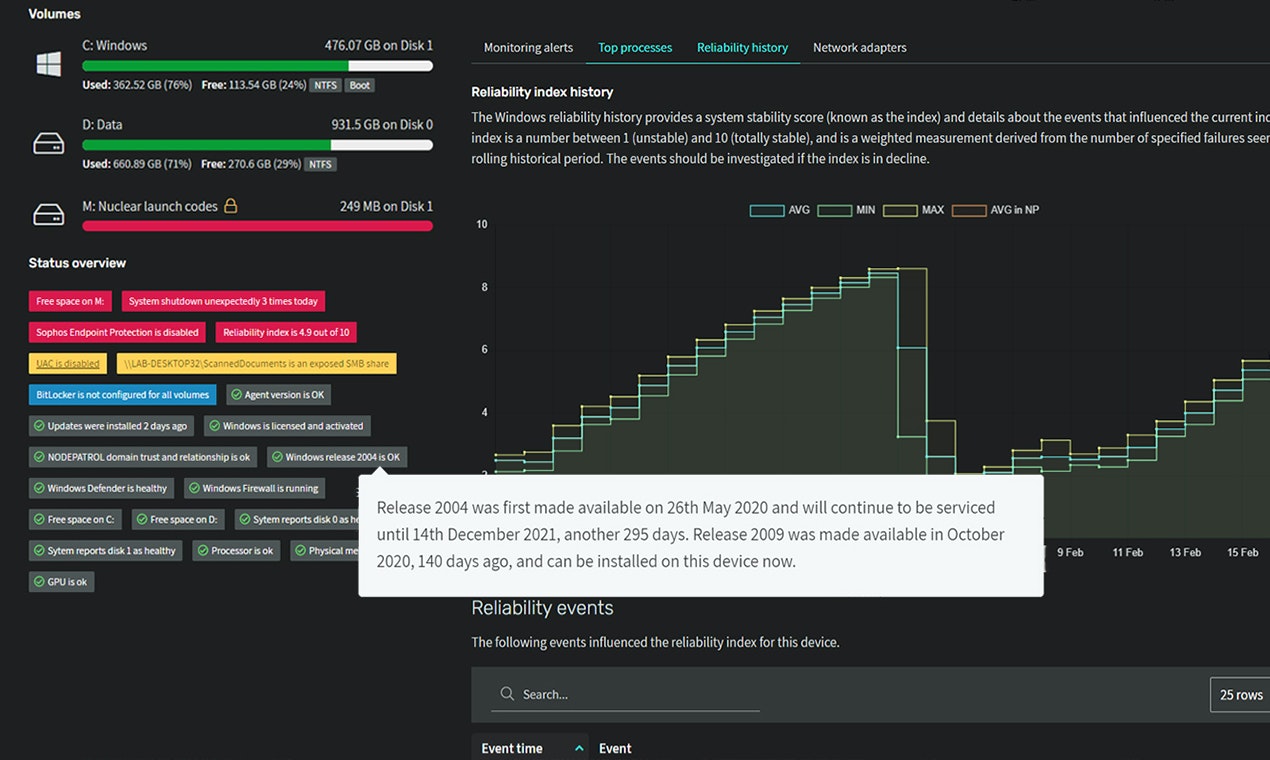Click the NTFS tag under D: Data
This screenshot has height=760, width=1270.
click(320, 164)
